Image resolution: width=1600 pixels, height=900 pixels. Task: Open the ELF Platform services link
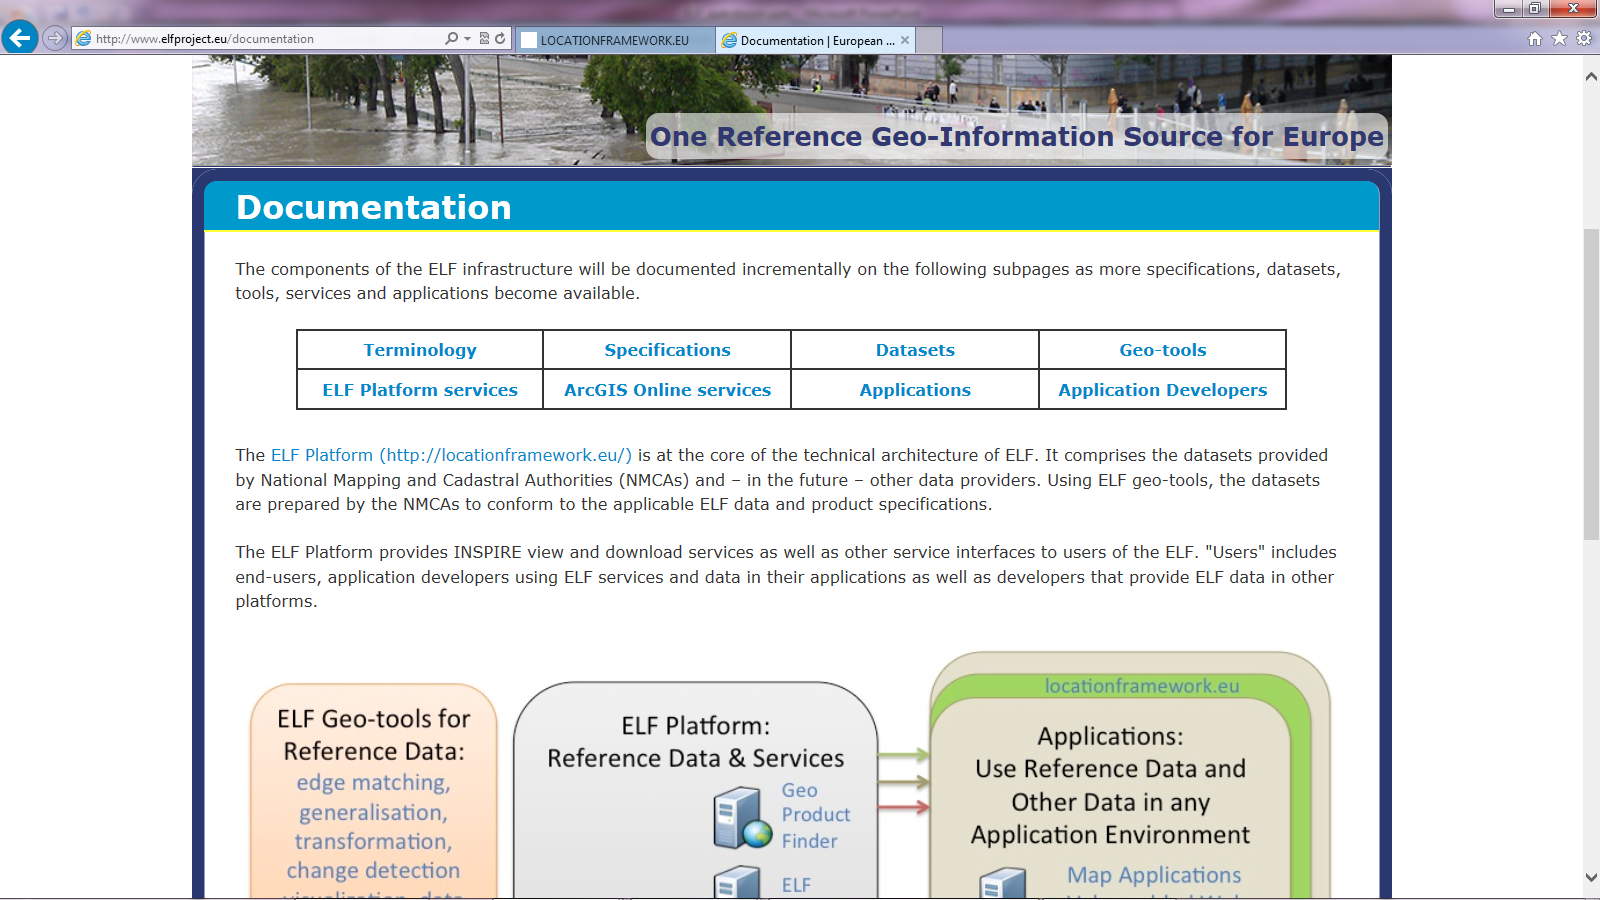point(420,390)
